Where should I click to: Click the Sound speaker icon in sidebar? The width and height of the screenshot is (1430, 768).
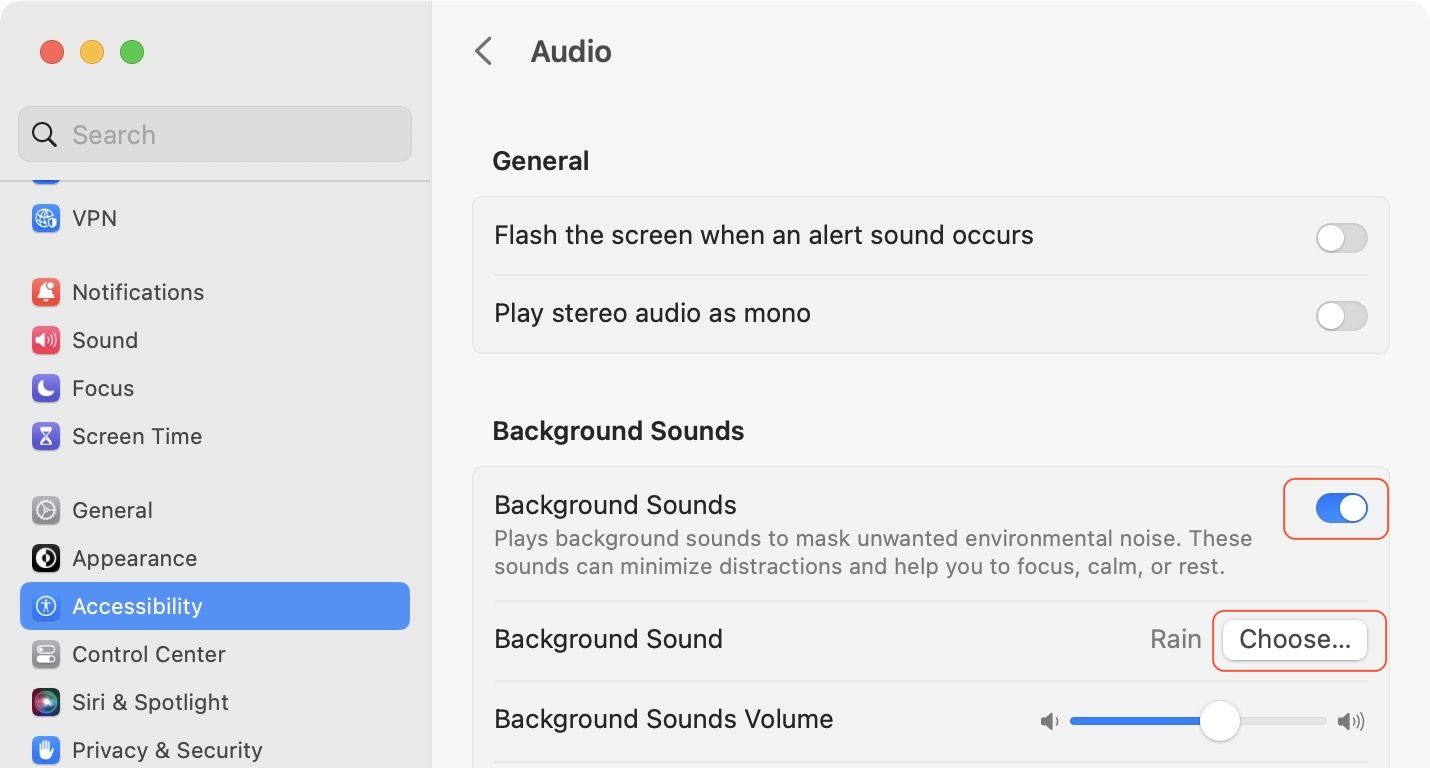pyautogui.click(x=46, y=340)
